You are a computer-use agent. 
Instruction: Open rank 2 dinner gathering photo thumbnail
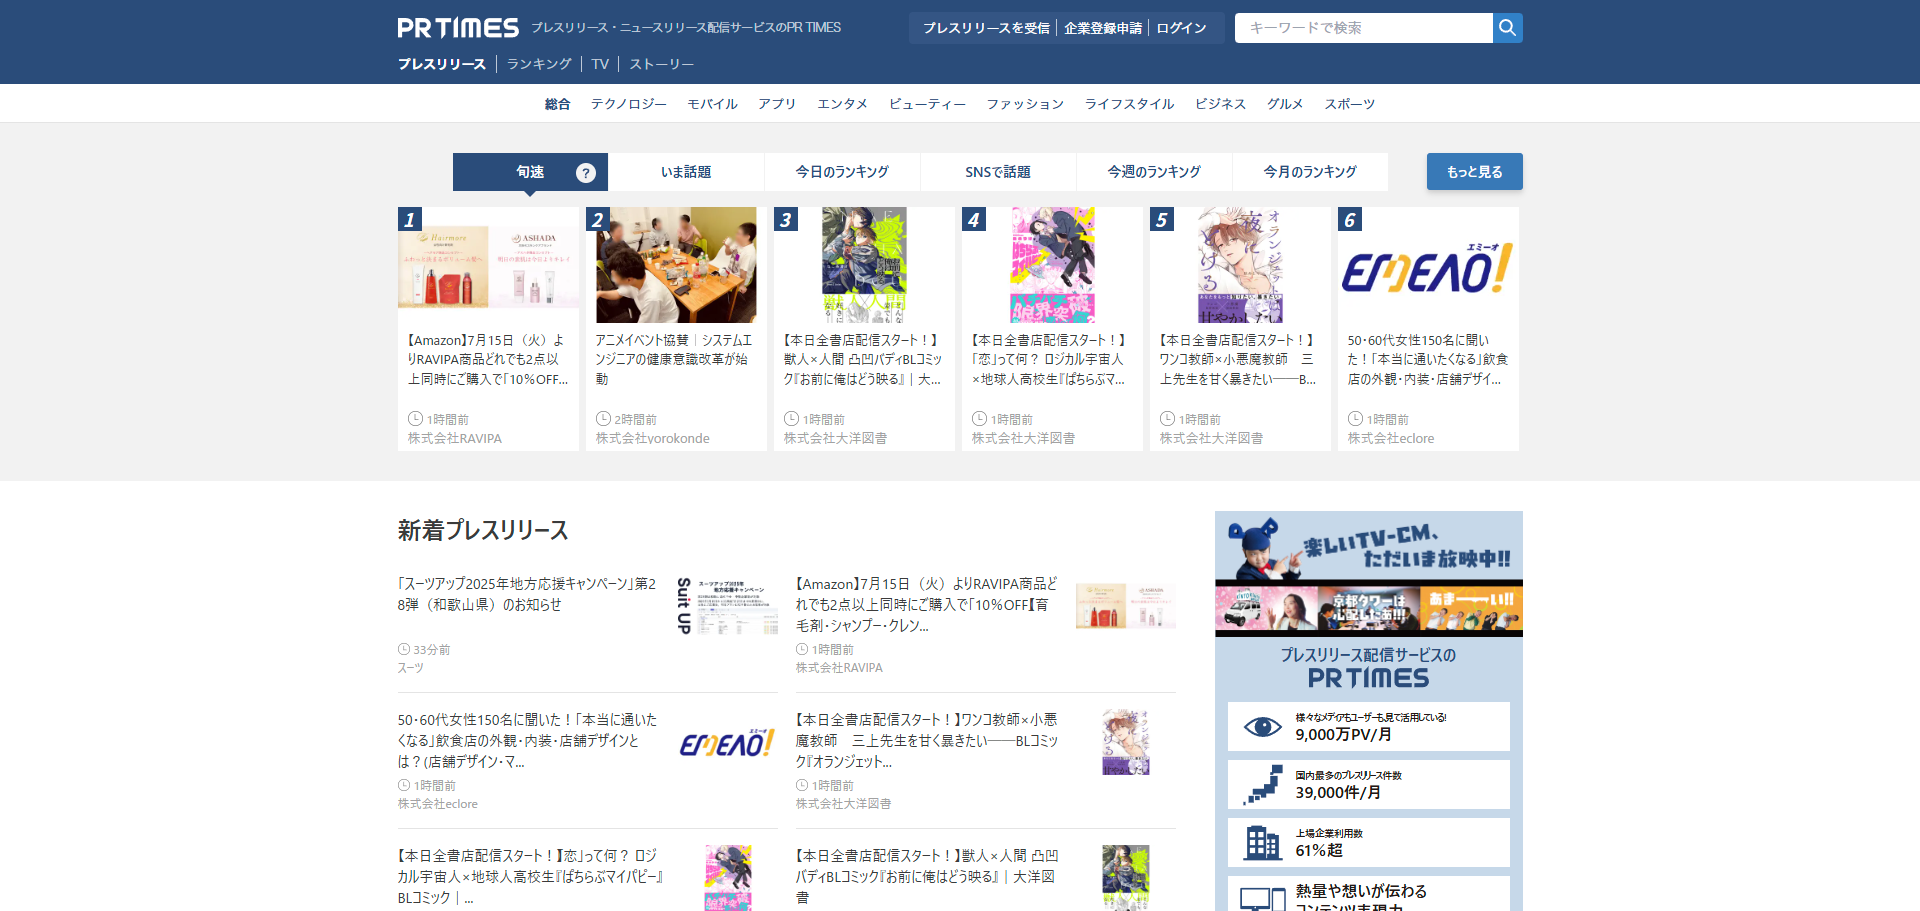pyautogui.click(x=676, y=265)
